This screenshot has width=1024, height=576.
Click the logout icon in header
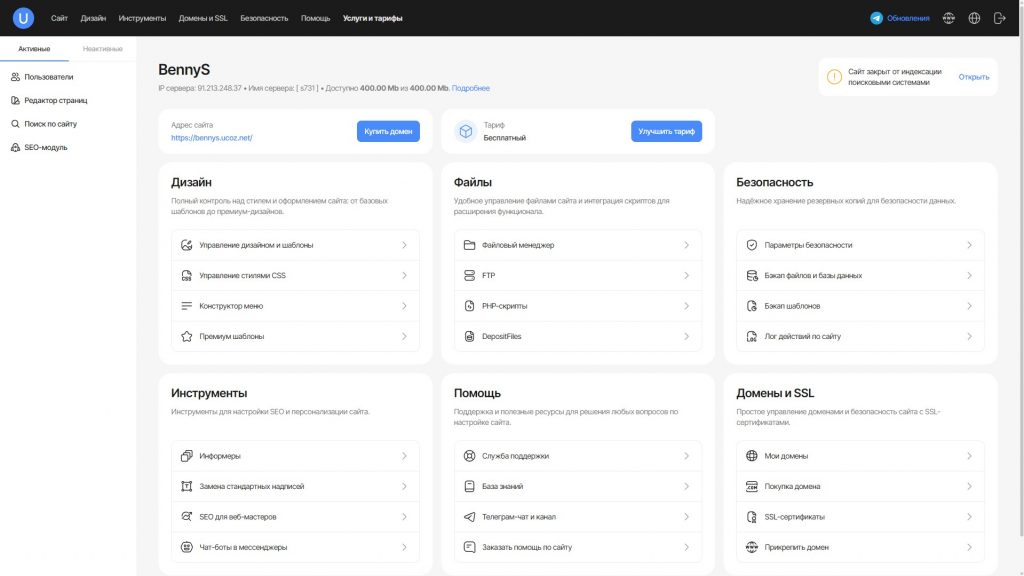pyautogui.click(x=999, y=18)
